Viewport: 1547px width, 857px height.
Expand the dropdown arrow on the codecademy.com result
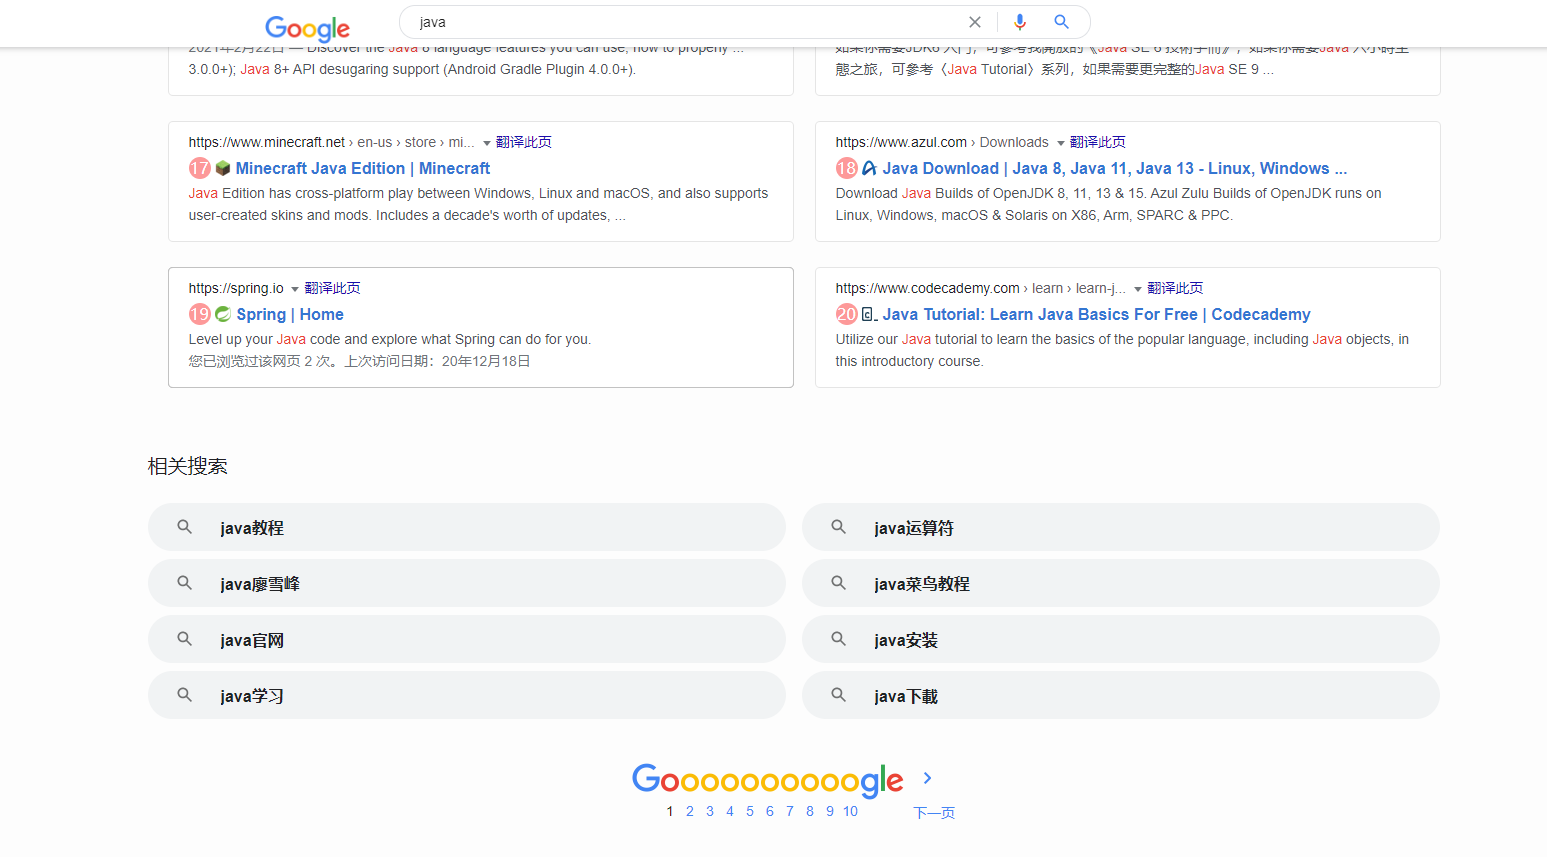point(1137,287)
